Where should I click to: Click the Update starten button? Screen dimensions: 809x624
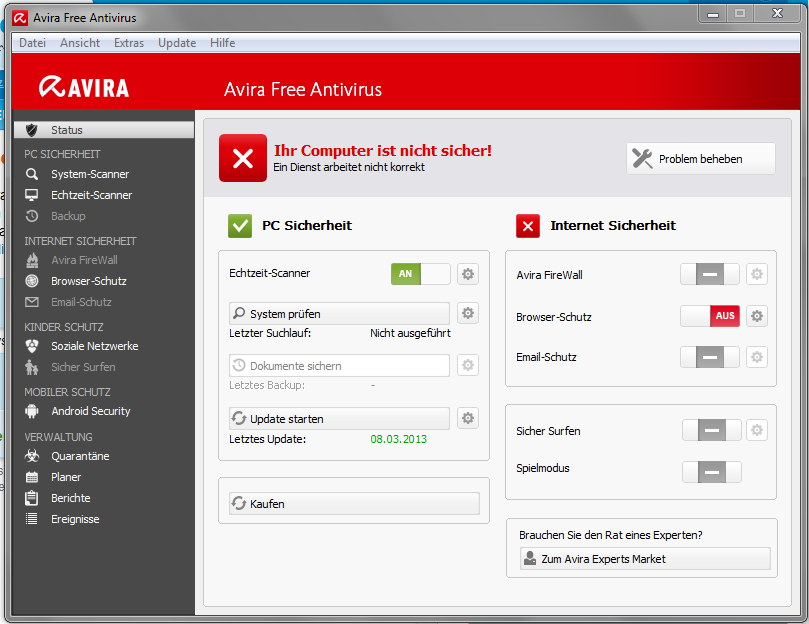(x=339, y=419)
